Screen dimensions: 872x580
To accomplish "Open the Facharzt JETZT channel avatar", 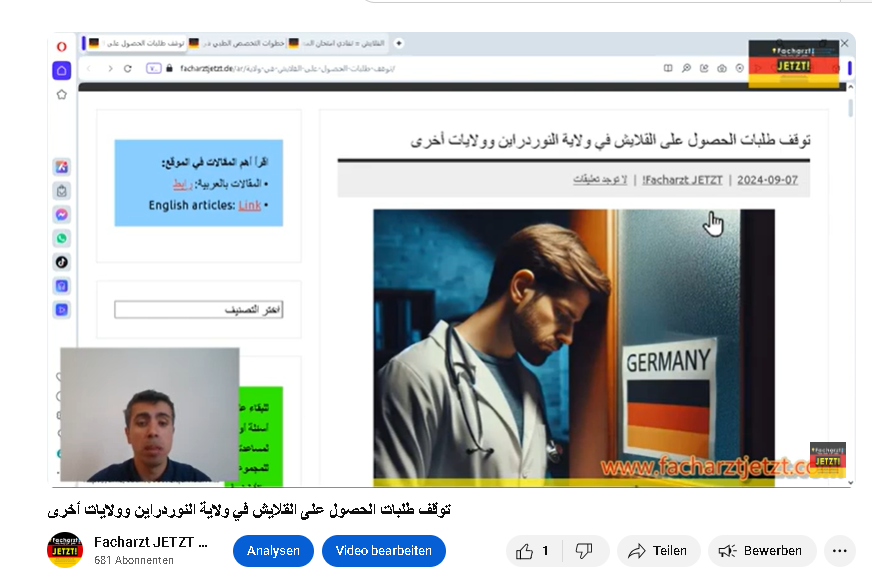I will pos(65,550).
